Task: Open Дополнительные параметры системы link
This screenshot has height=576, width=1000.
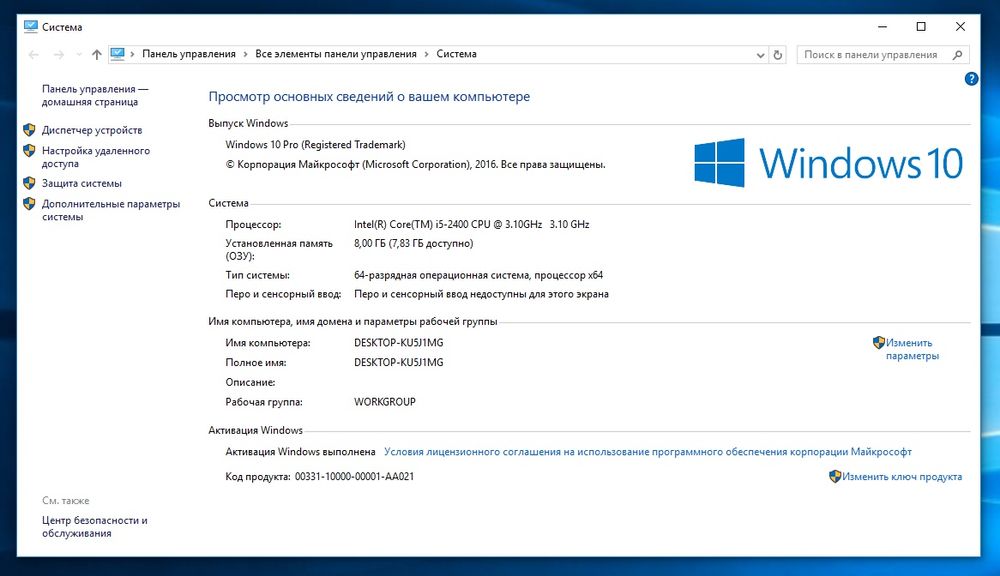Action: 111,210
